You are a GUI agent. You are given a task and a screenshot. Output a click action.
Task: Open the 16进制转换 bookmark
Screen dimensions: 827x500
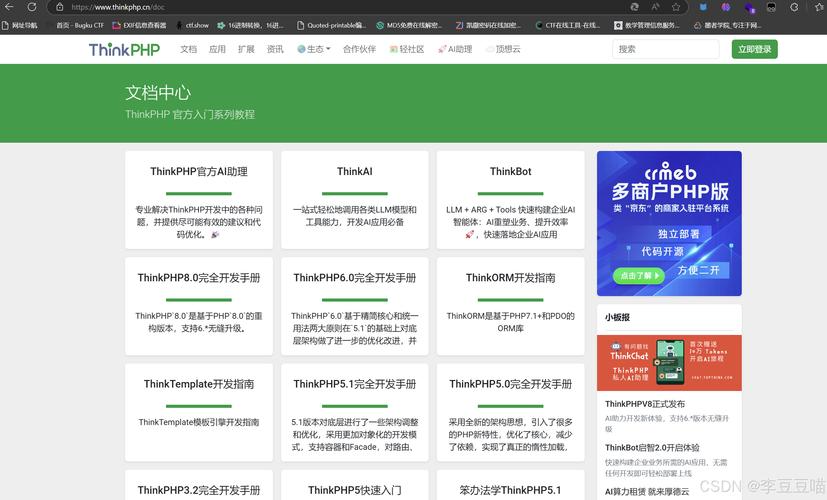(251, 25)
